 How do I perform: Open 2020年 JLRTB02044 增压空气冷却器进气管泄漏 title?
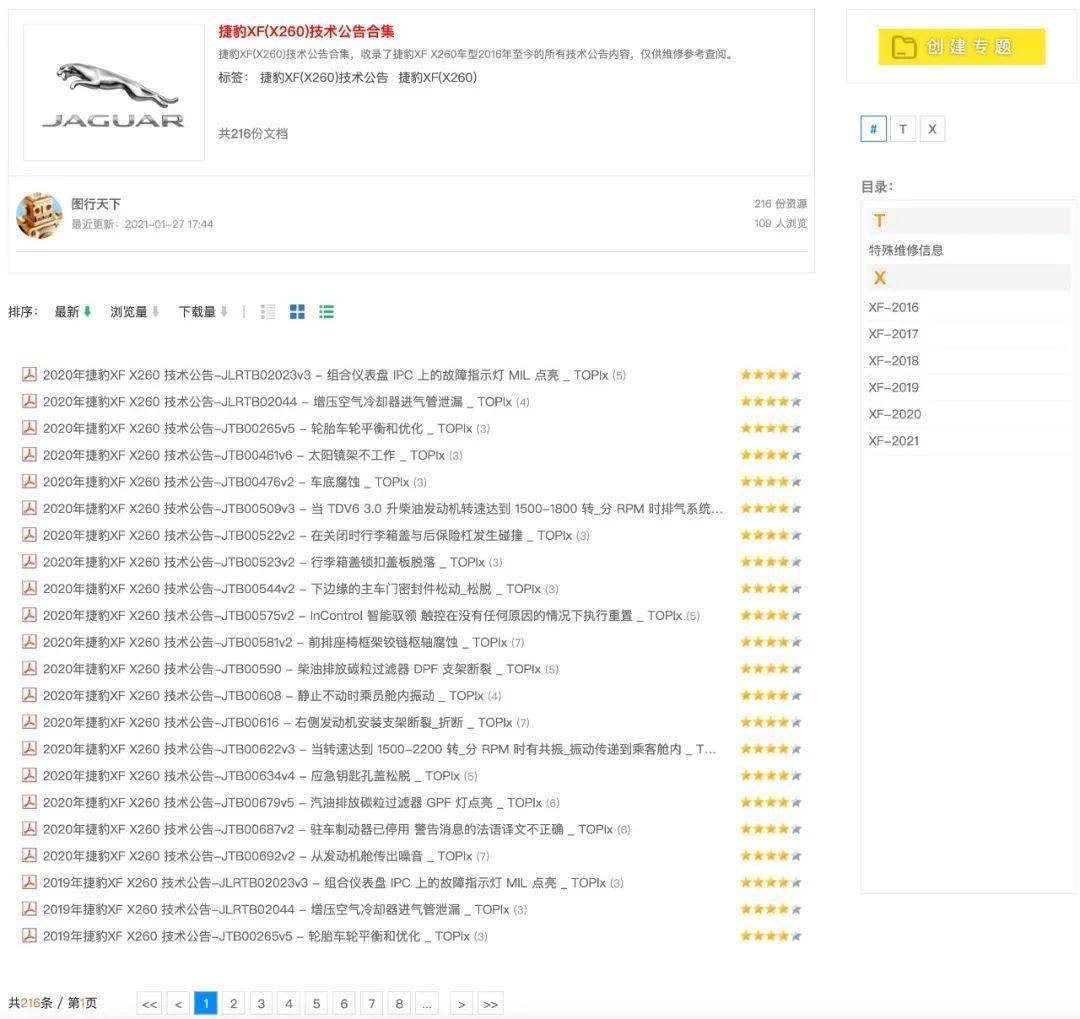tap(278, 402)
